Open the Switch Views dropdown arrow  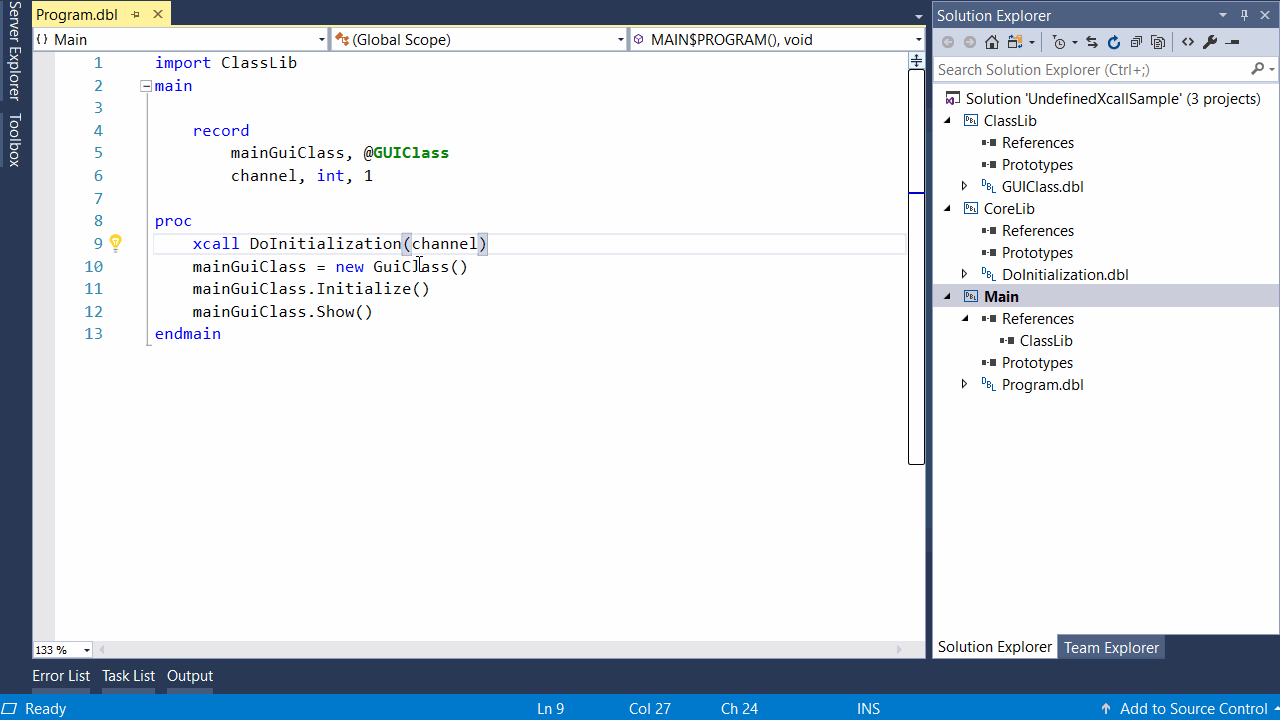[1032, 43]
